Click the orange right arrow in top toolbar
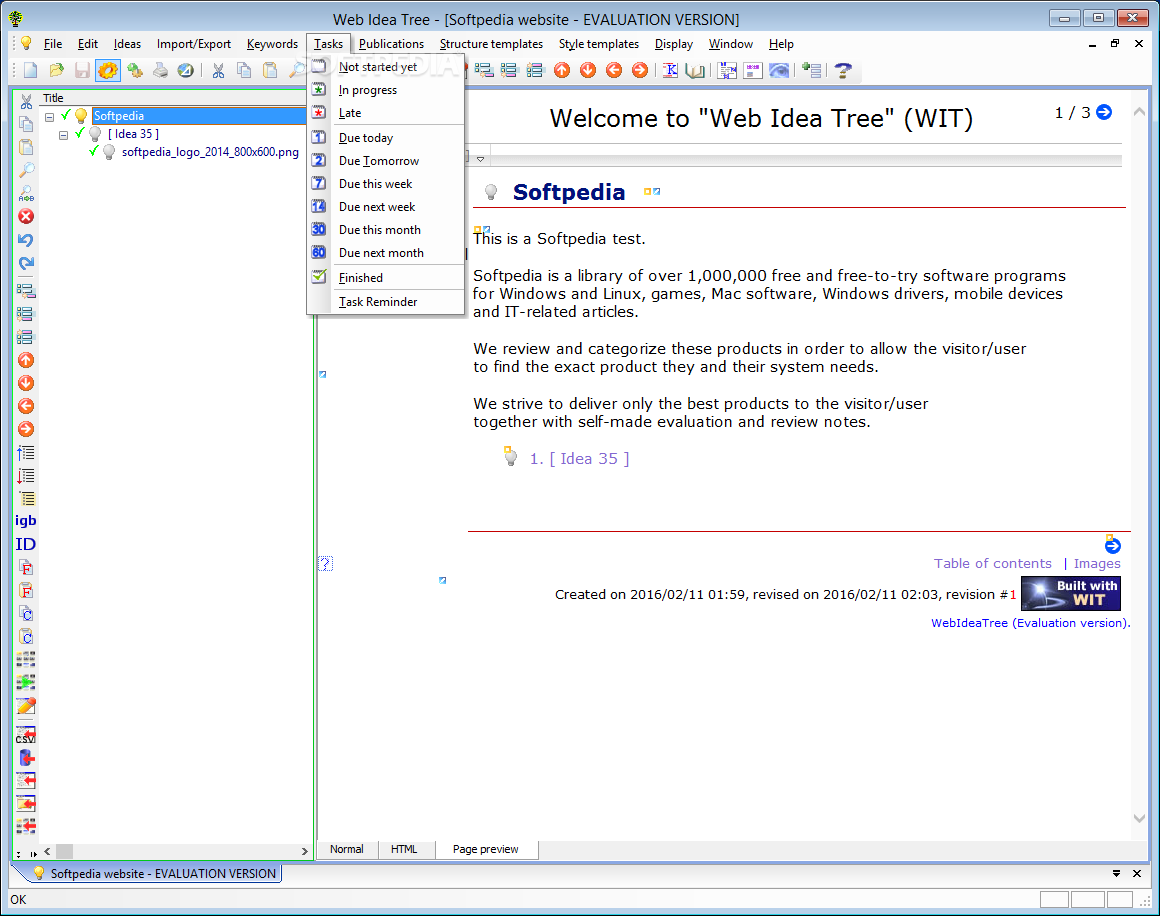 tap(640, 70)
